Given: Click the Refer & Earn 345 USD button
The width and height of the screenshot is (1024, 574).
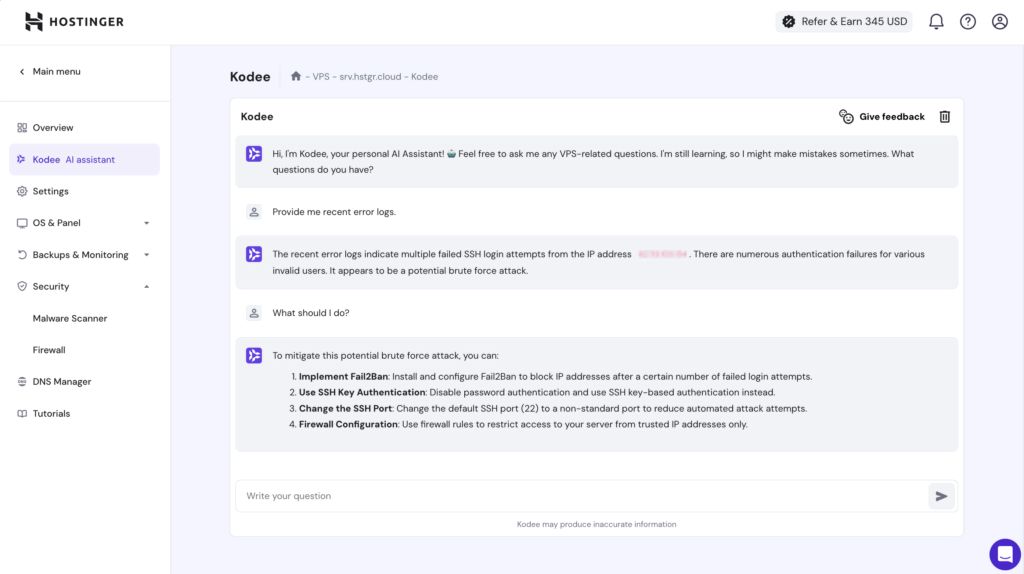Looking at the screenshot, I should [x=844, y=21].
